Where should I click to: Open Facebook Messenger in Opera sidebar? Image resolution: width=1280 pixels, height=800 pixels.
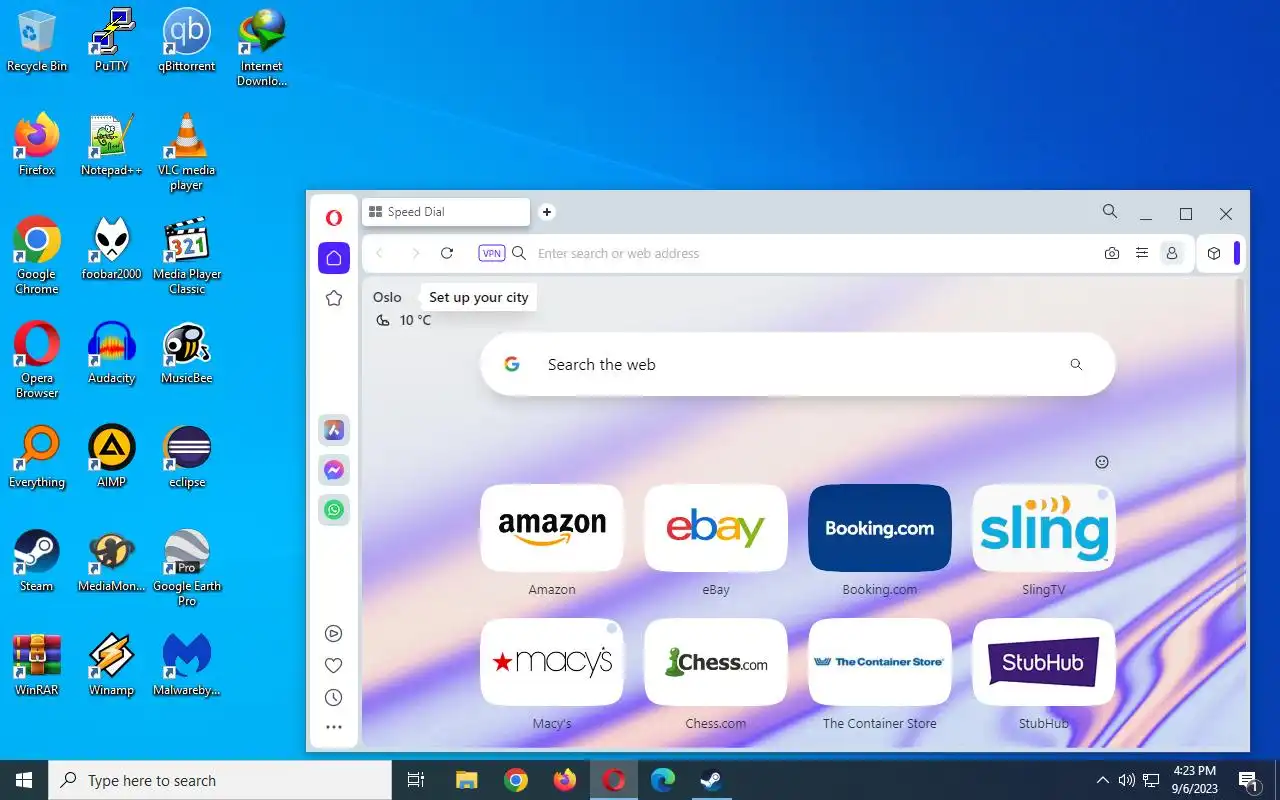click(334, 470)
